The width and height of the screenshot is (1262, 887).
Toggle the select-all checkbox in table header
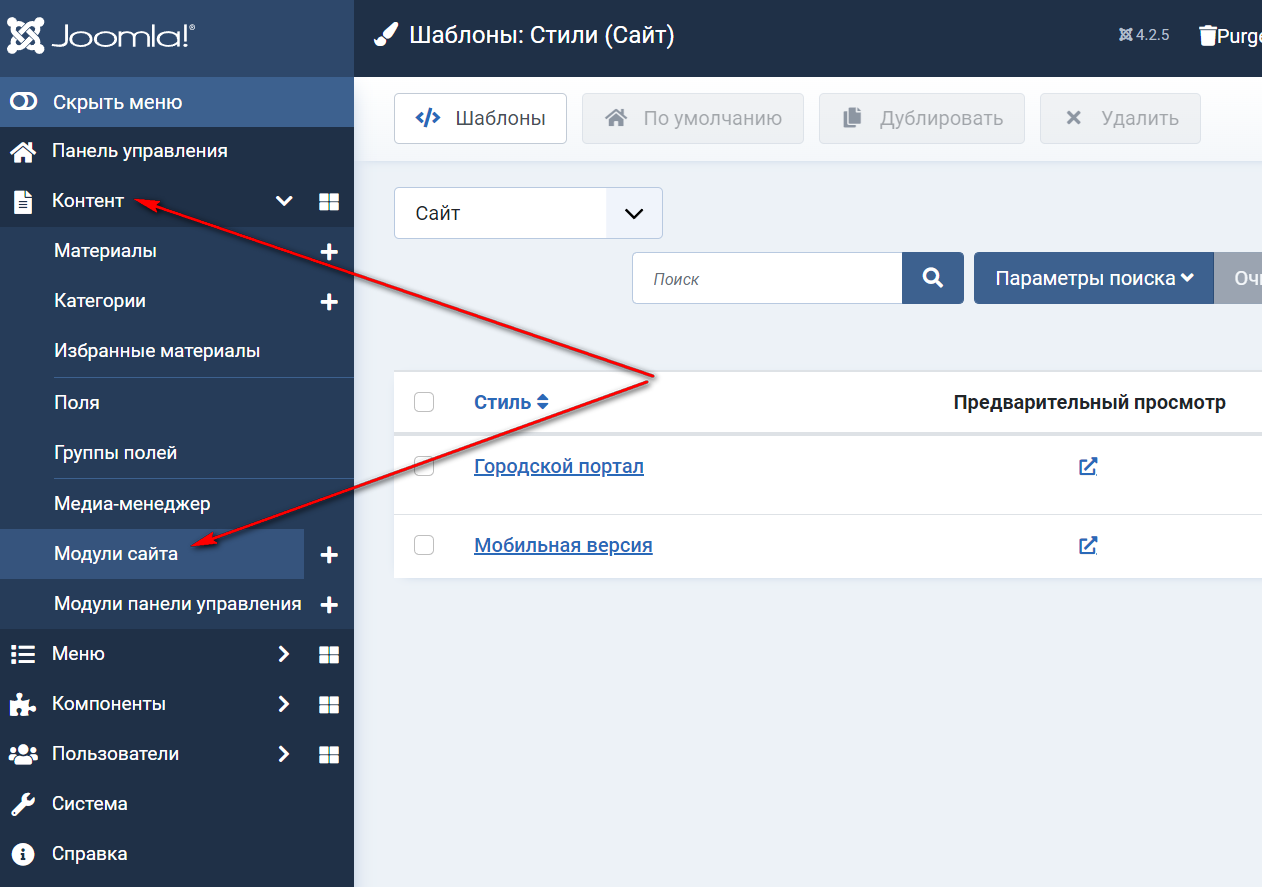pyautogui.click(x=424, y=402)
